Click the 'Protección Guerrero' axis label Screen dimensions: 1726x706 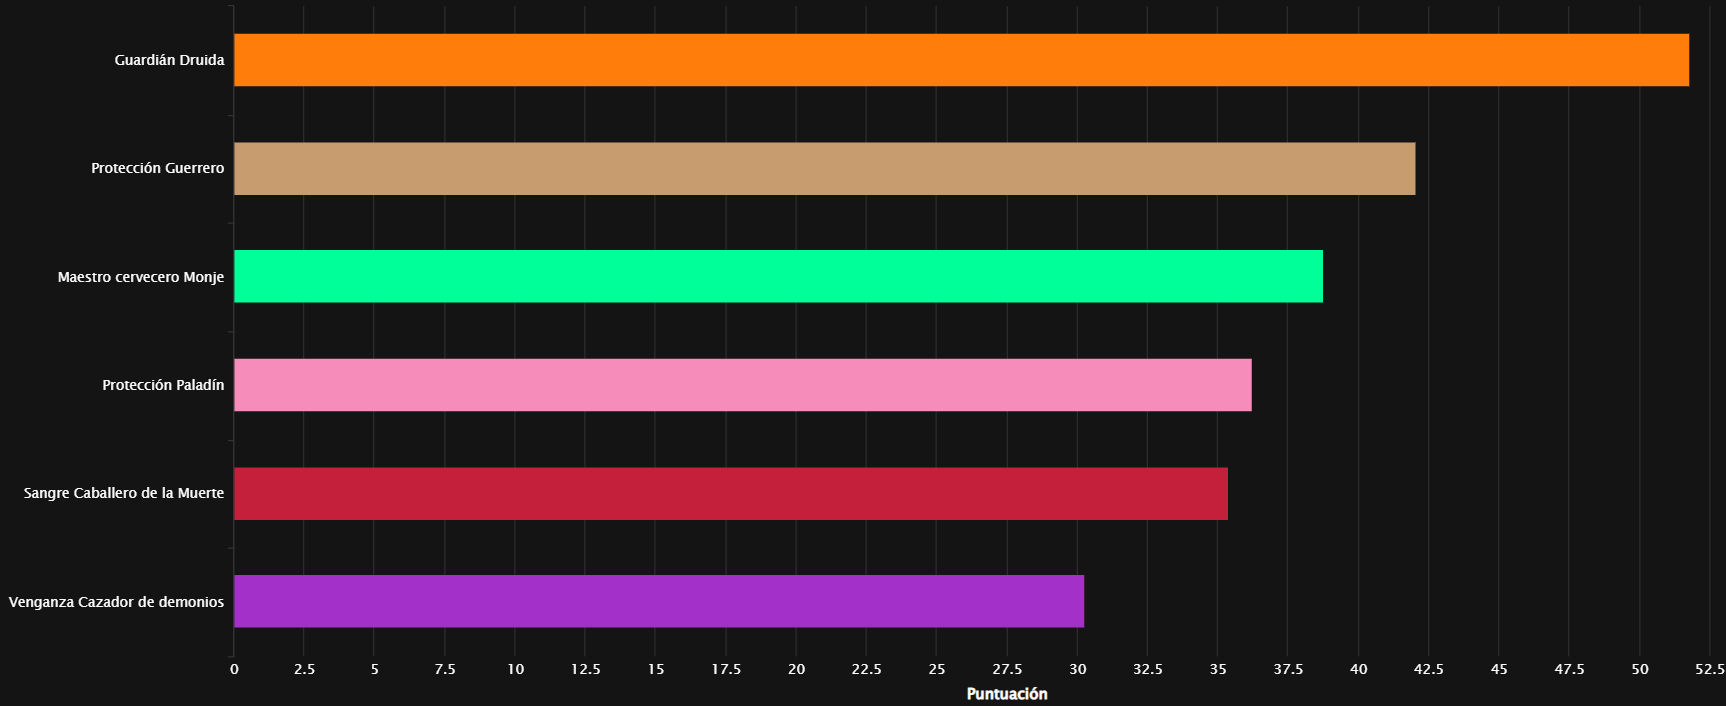click(x=157, y=168)
